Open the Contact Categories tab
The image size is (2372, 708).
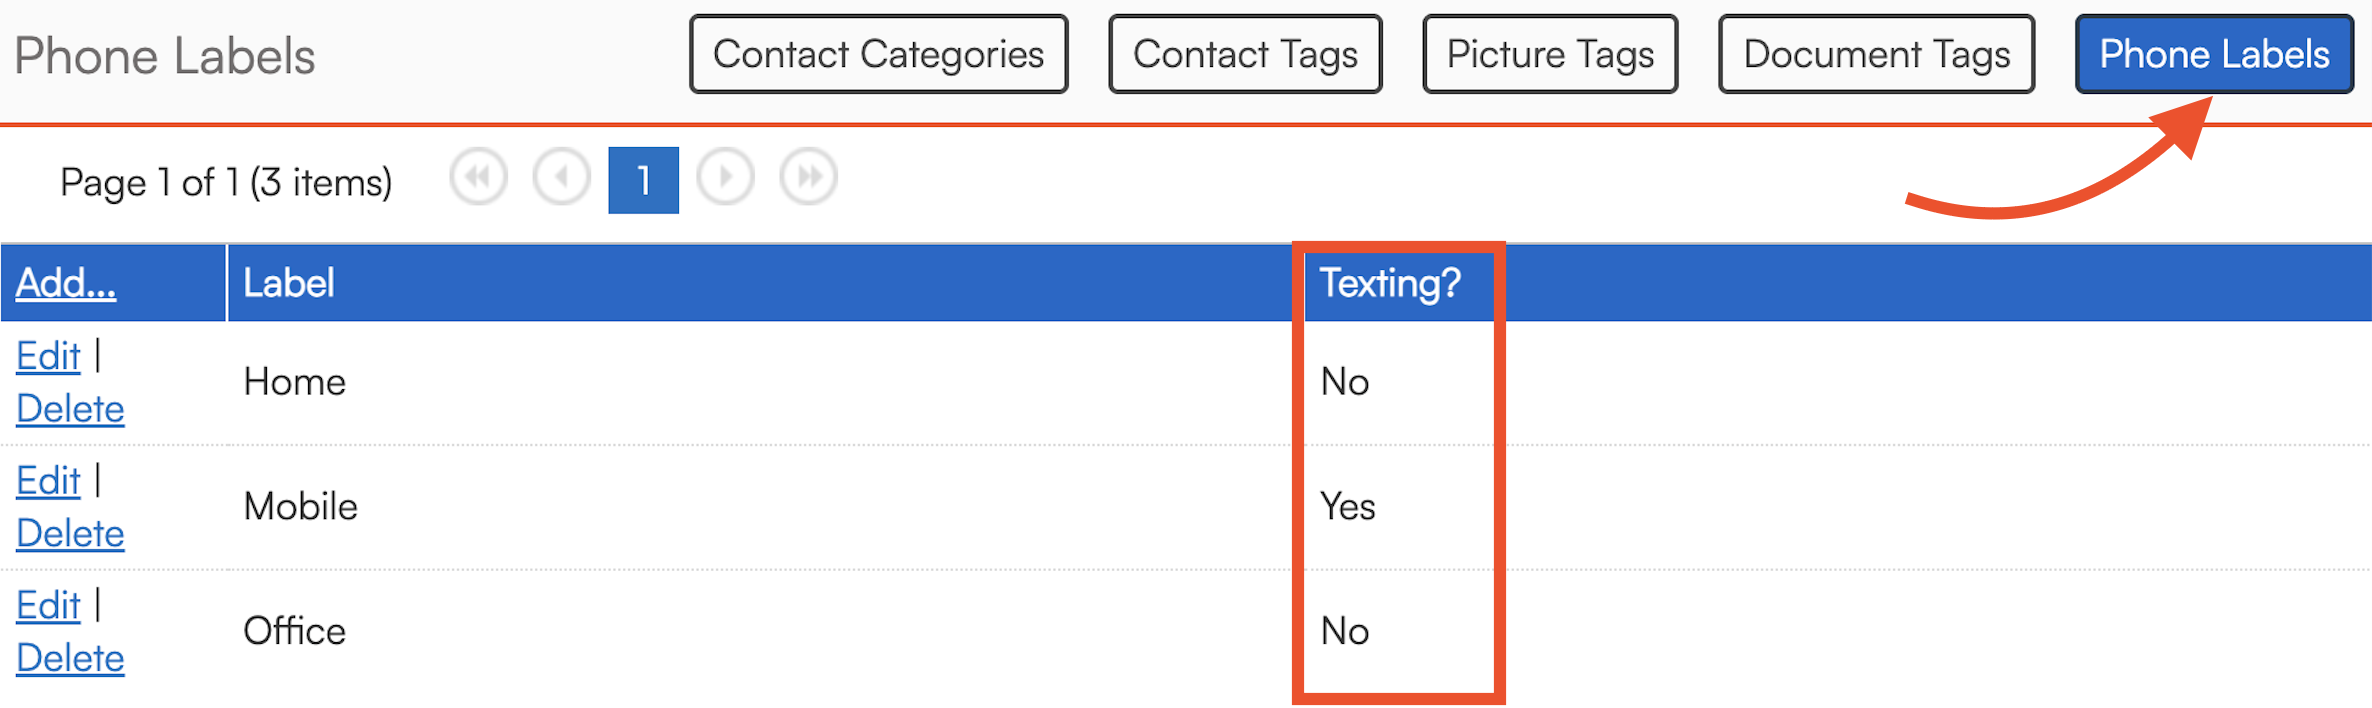point(878,54)
